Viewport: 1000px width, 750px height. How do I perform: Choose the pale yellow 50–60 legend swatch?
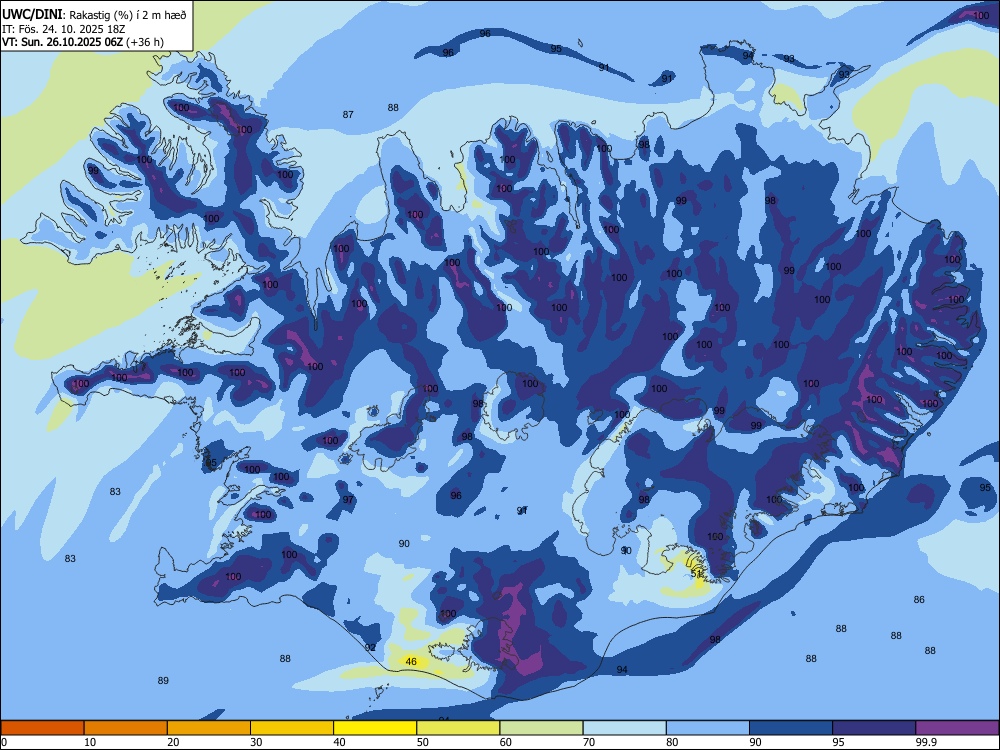458,728
